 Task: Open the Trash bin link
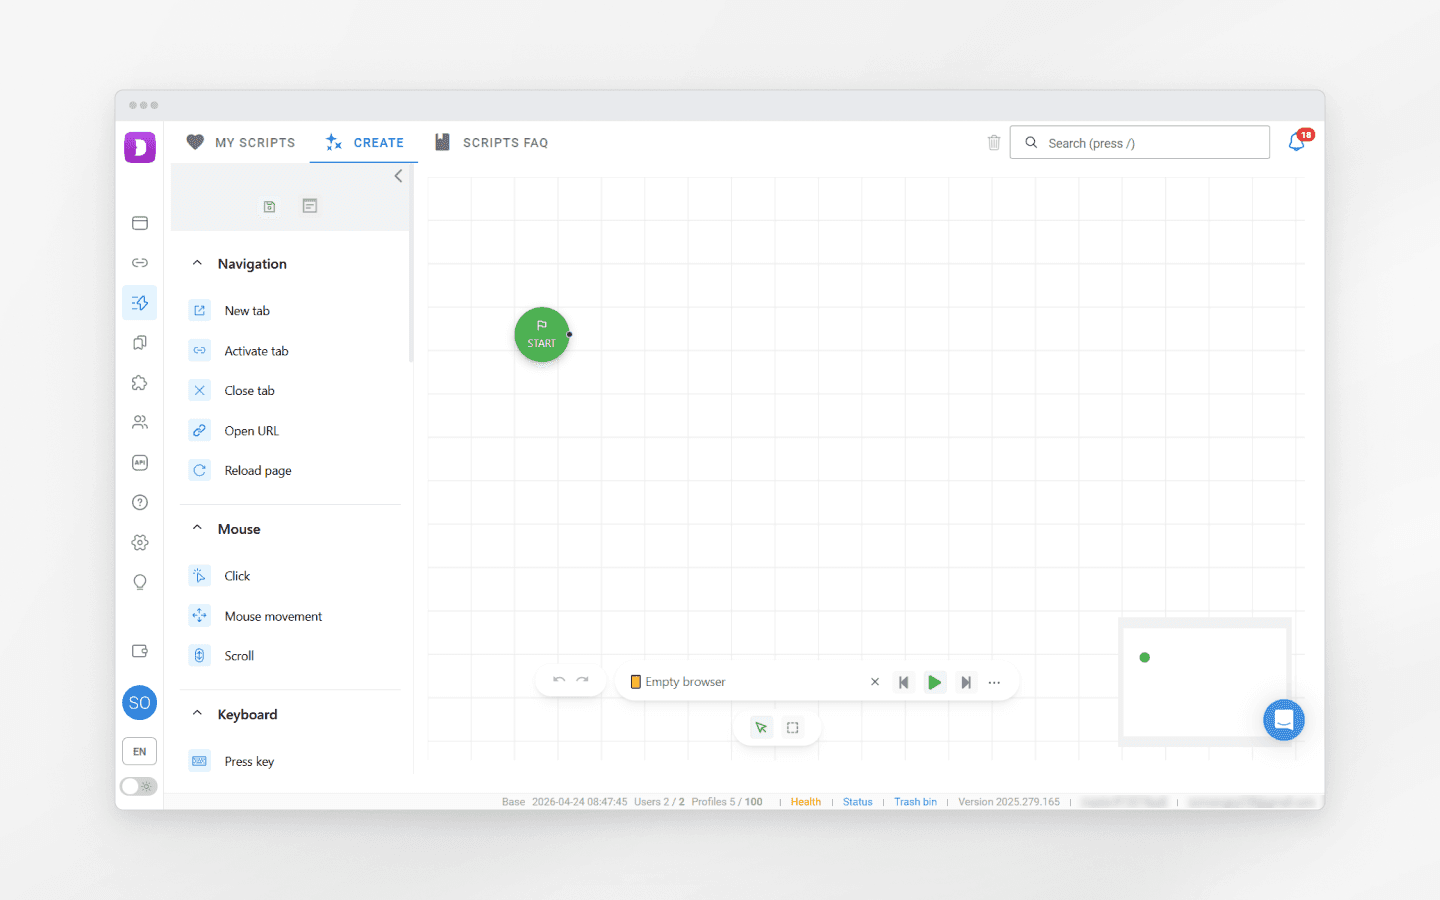coord(916,802)
